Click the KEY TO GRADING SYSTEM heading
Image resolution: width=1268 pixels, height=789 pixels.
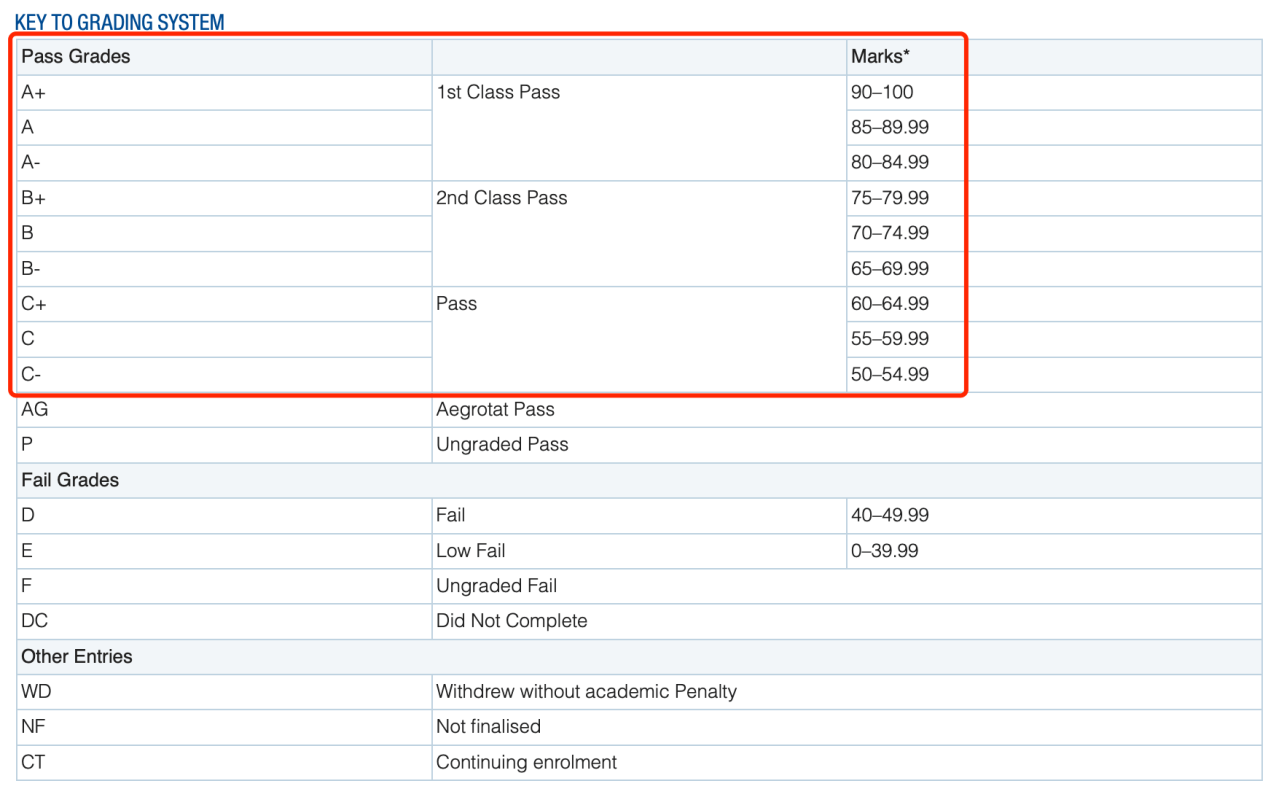[x=119, y=22]
